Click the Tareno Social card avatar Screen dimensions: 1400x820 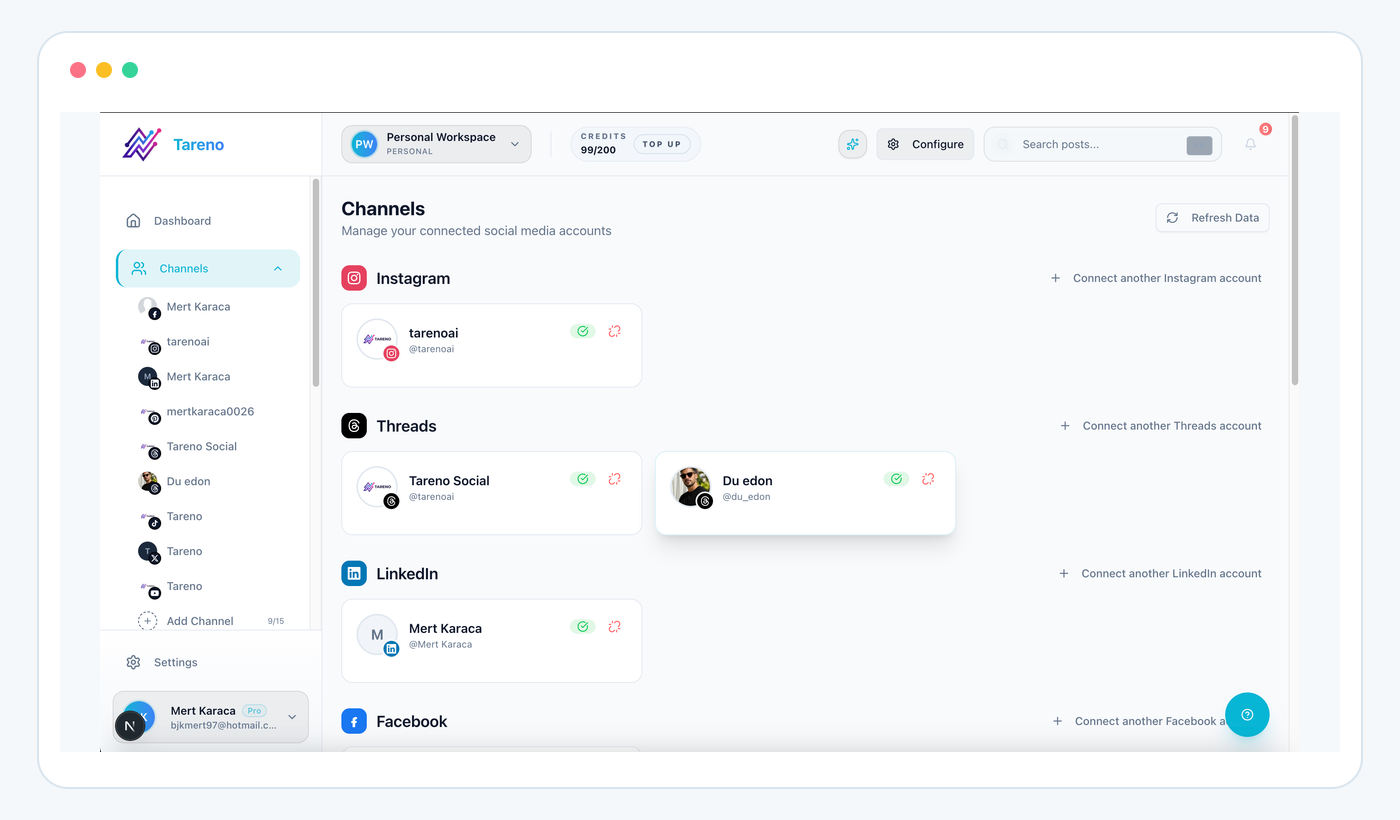coord(377,487)
